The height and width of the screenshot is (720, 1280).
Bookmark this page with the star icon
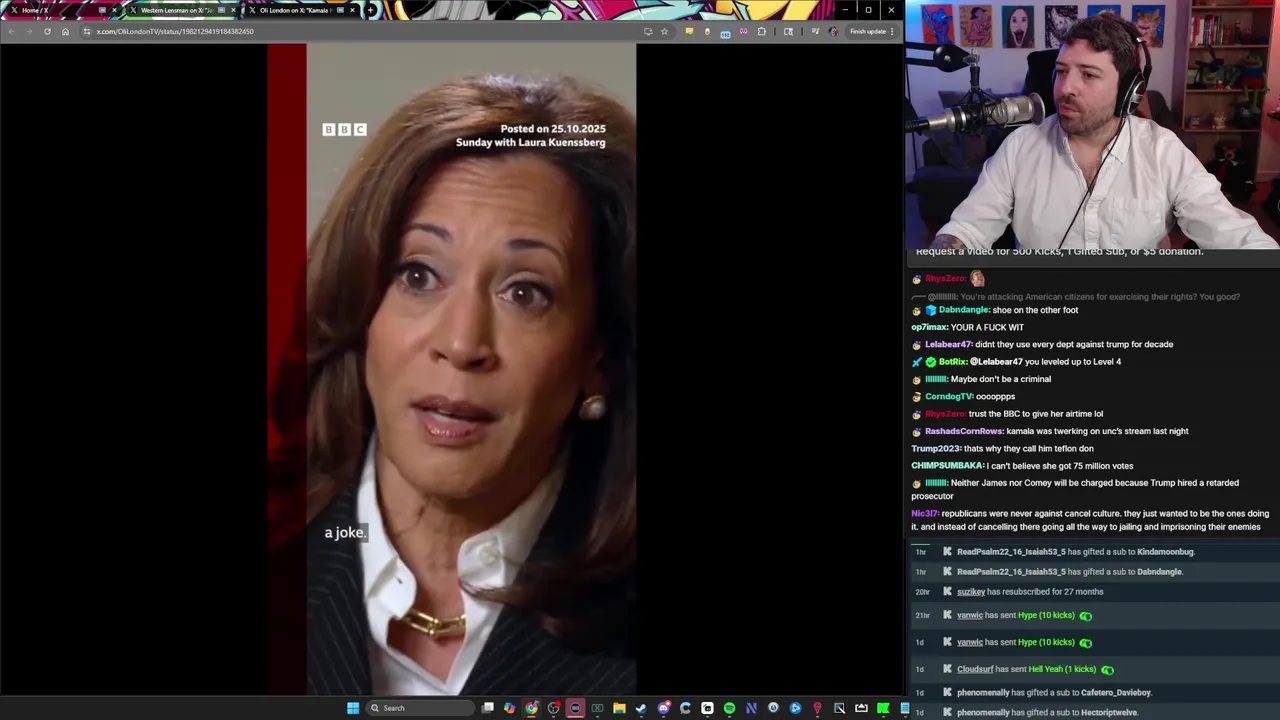664,31
